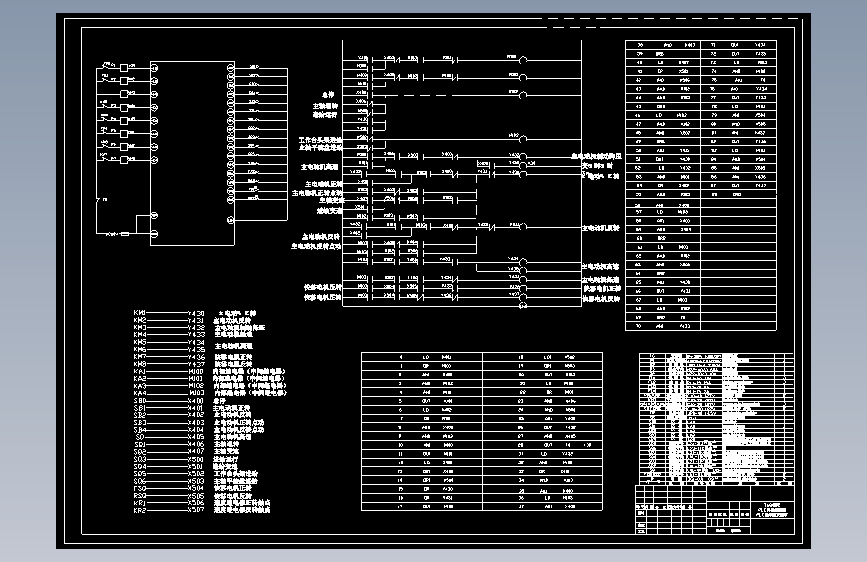Image resolution: width=867 pixels, height=562 pixels.
Task: Select the X505 input address
Action: [x=196, y=496]
